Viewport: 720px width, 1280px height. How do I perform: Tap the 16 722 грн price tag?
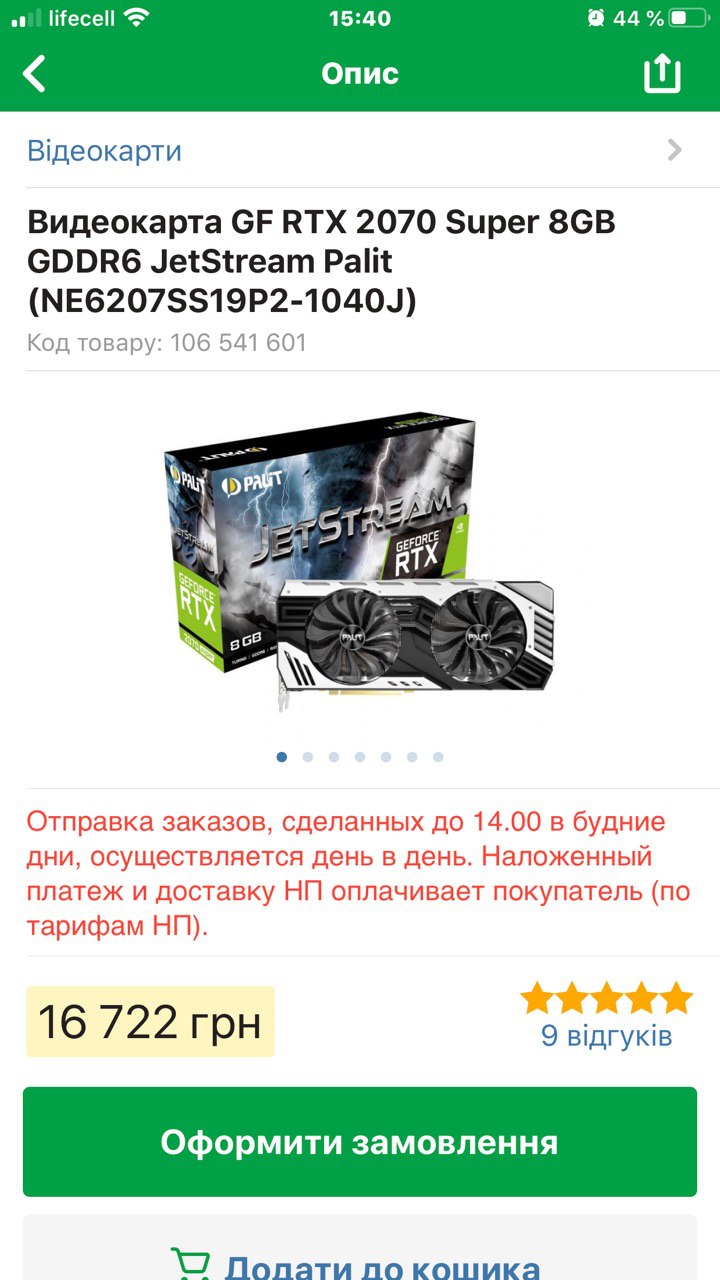coord(150,1022)
